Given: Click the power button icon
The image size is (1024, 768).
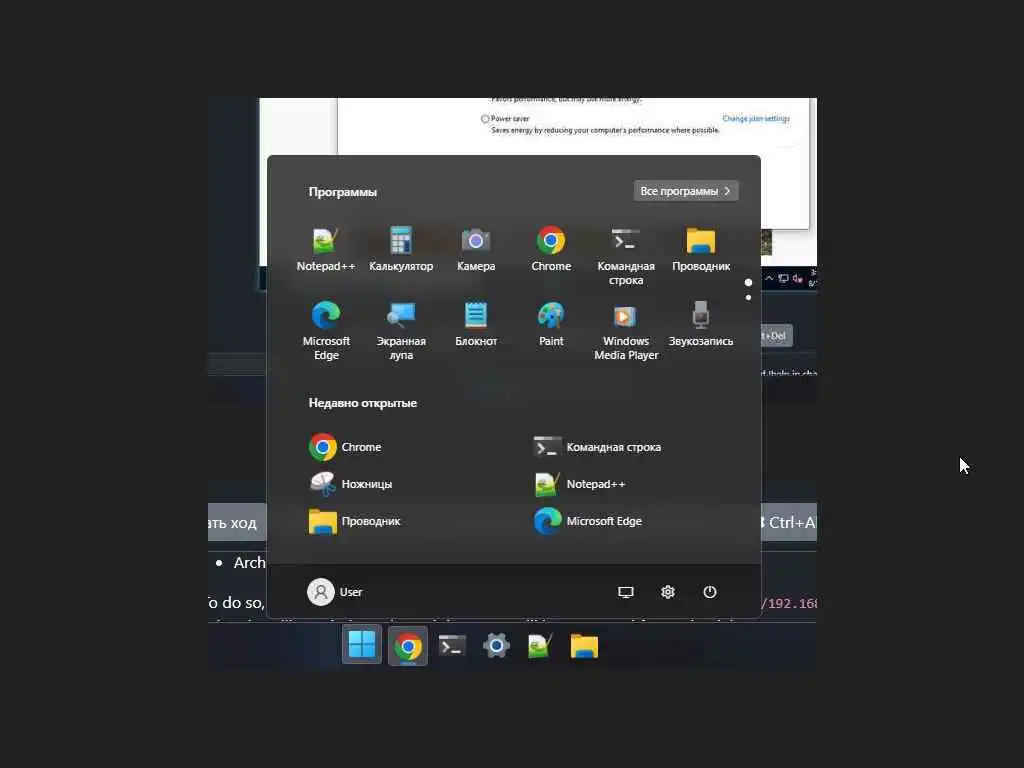Looking at the screenshot, I should (x=710, y=592).
